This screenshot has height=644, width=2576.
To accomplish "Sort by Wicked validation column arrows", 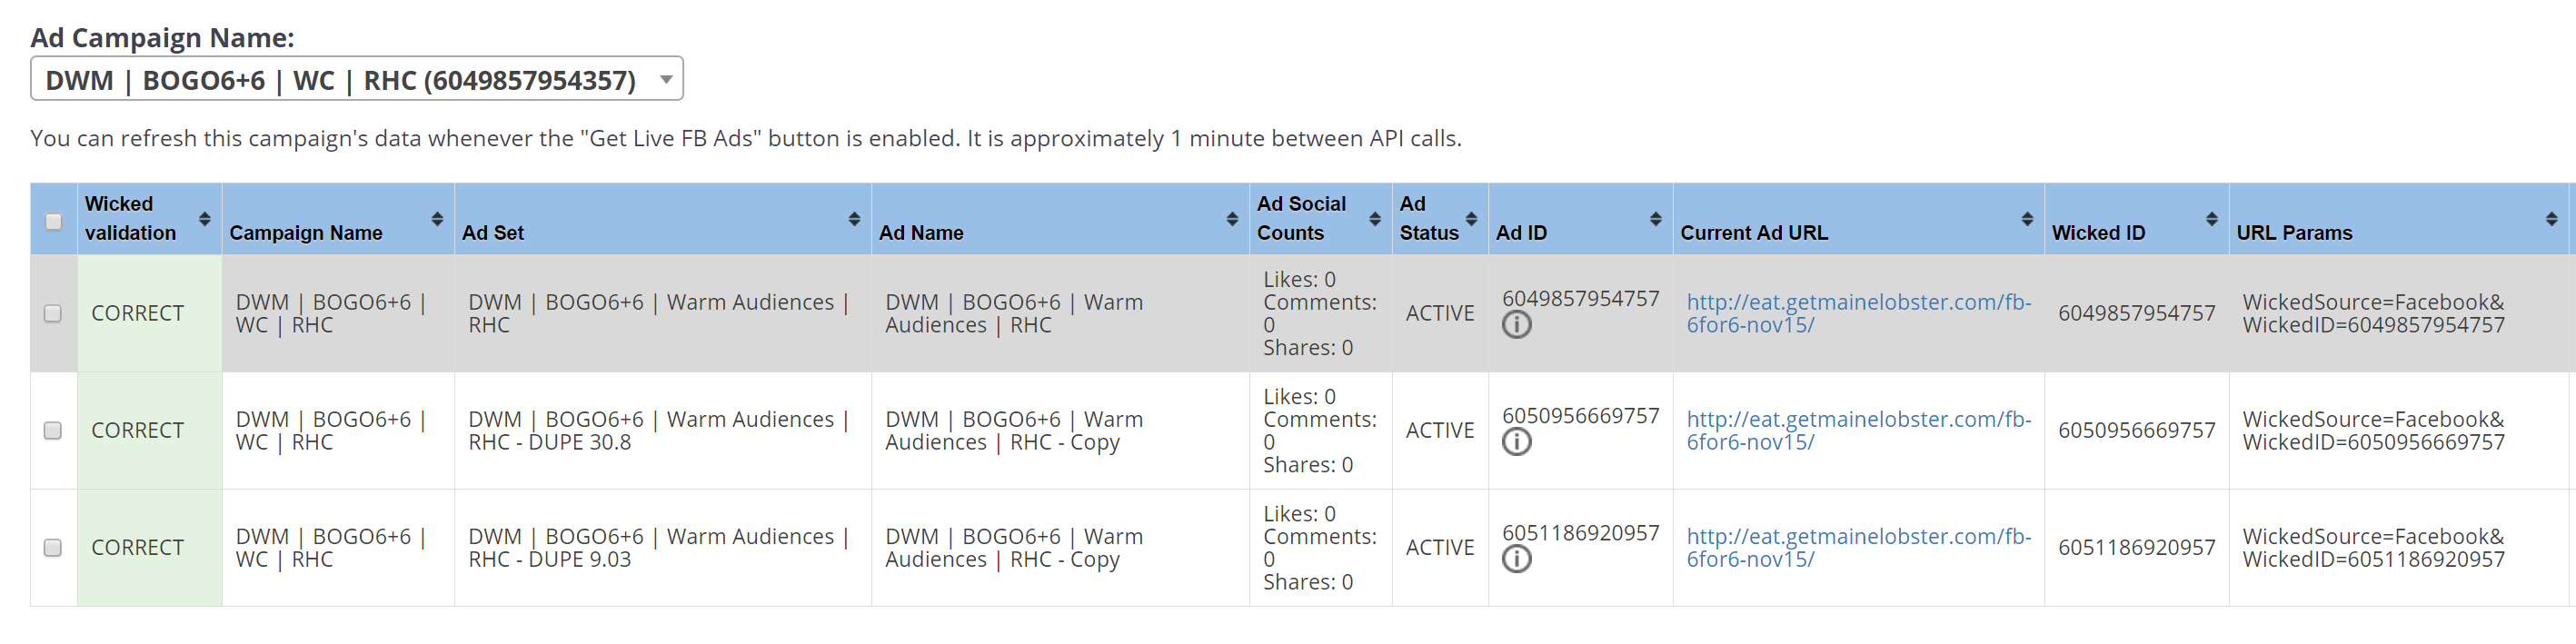I will [x=205, y=218].
